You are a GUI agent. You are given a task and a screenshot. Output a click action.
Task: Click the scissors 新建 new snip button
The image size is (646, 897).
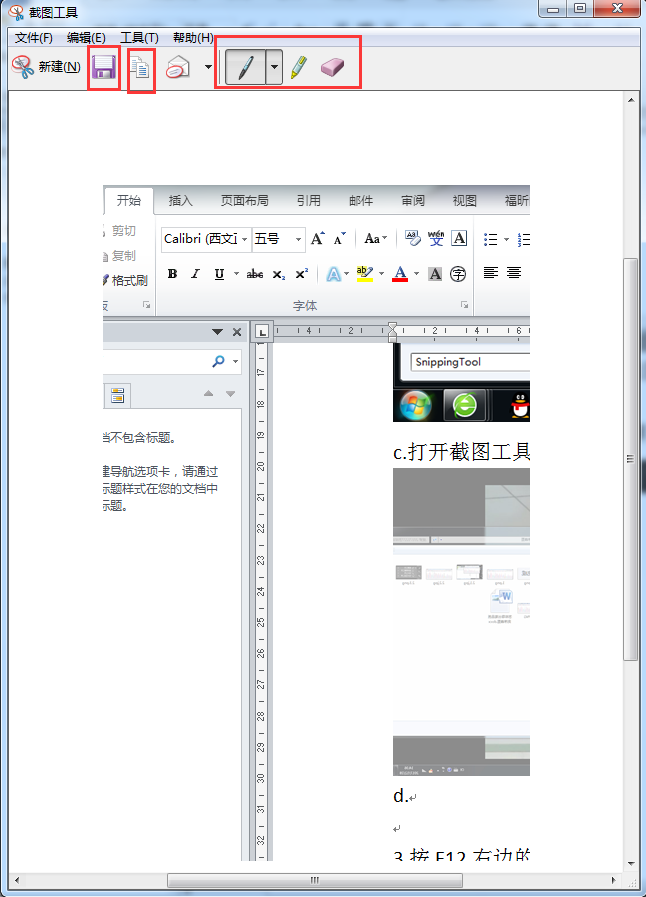tap(46, 67)
